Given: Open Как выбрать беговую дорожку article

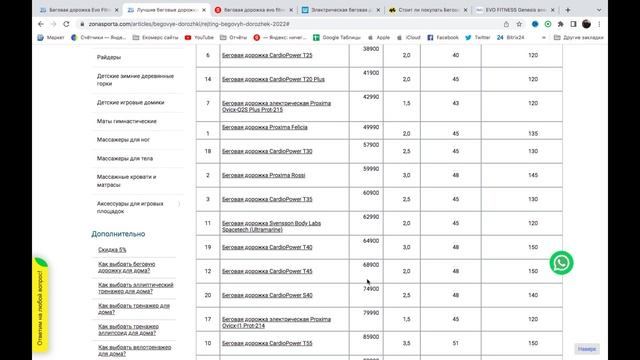Looking at the screenshot, I should coord(127,267).
